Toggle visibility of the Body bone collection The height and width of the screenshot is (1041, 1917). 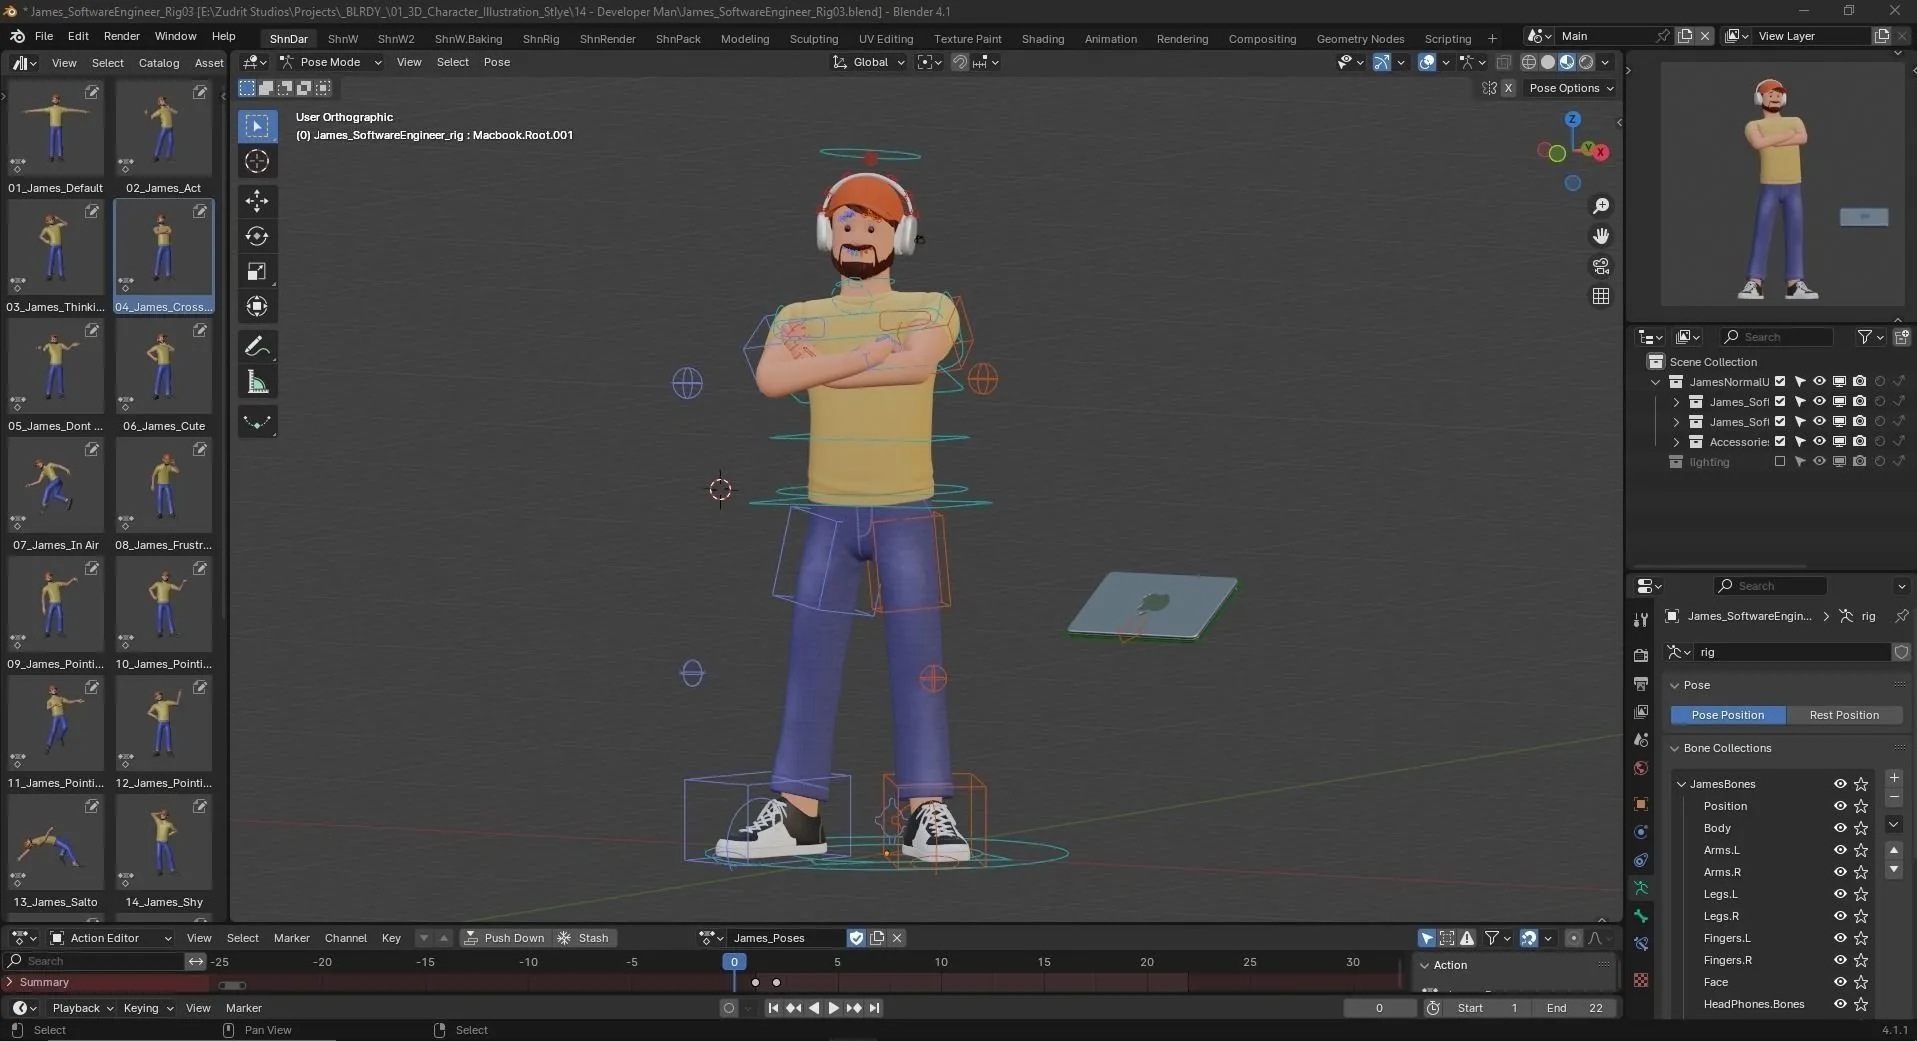click(x=1840, y=828)
